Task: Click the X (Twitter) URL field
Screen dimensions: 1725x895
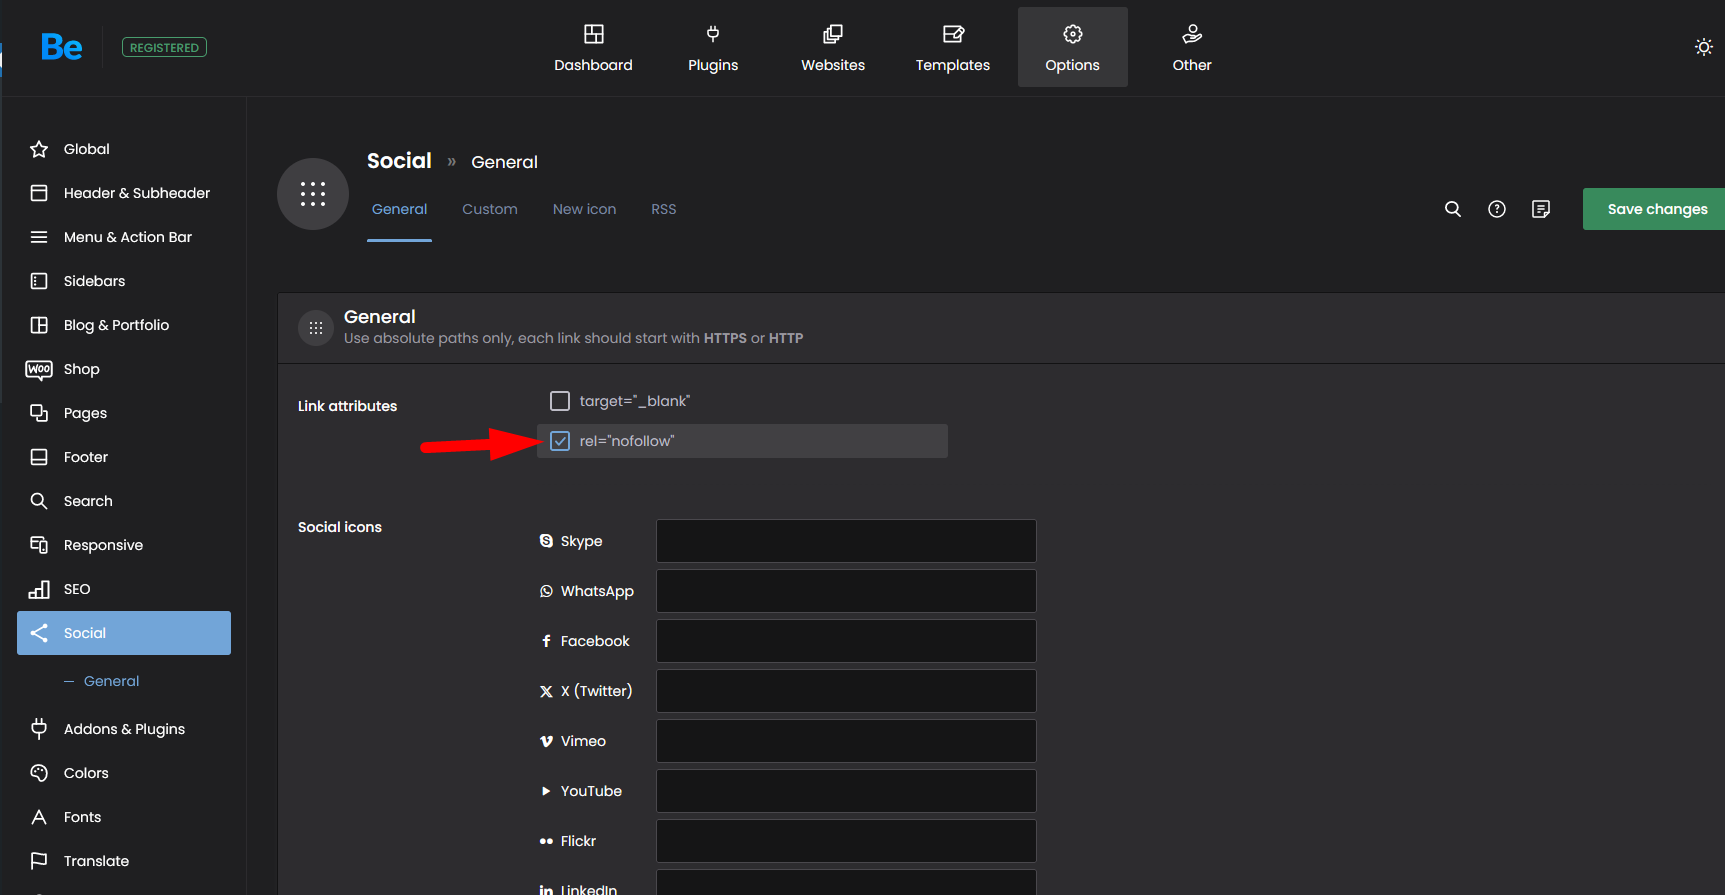Action: pyautogui.click(x=846, y=691)
